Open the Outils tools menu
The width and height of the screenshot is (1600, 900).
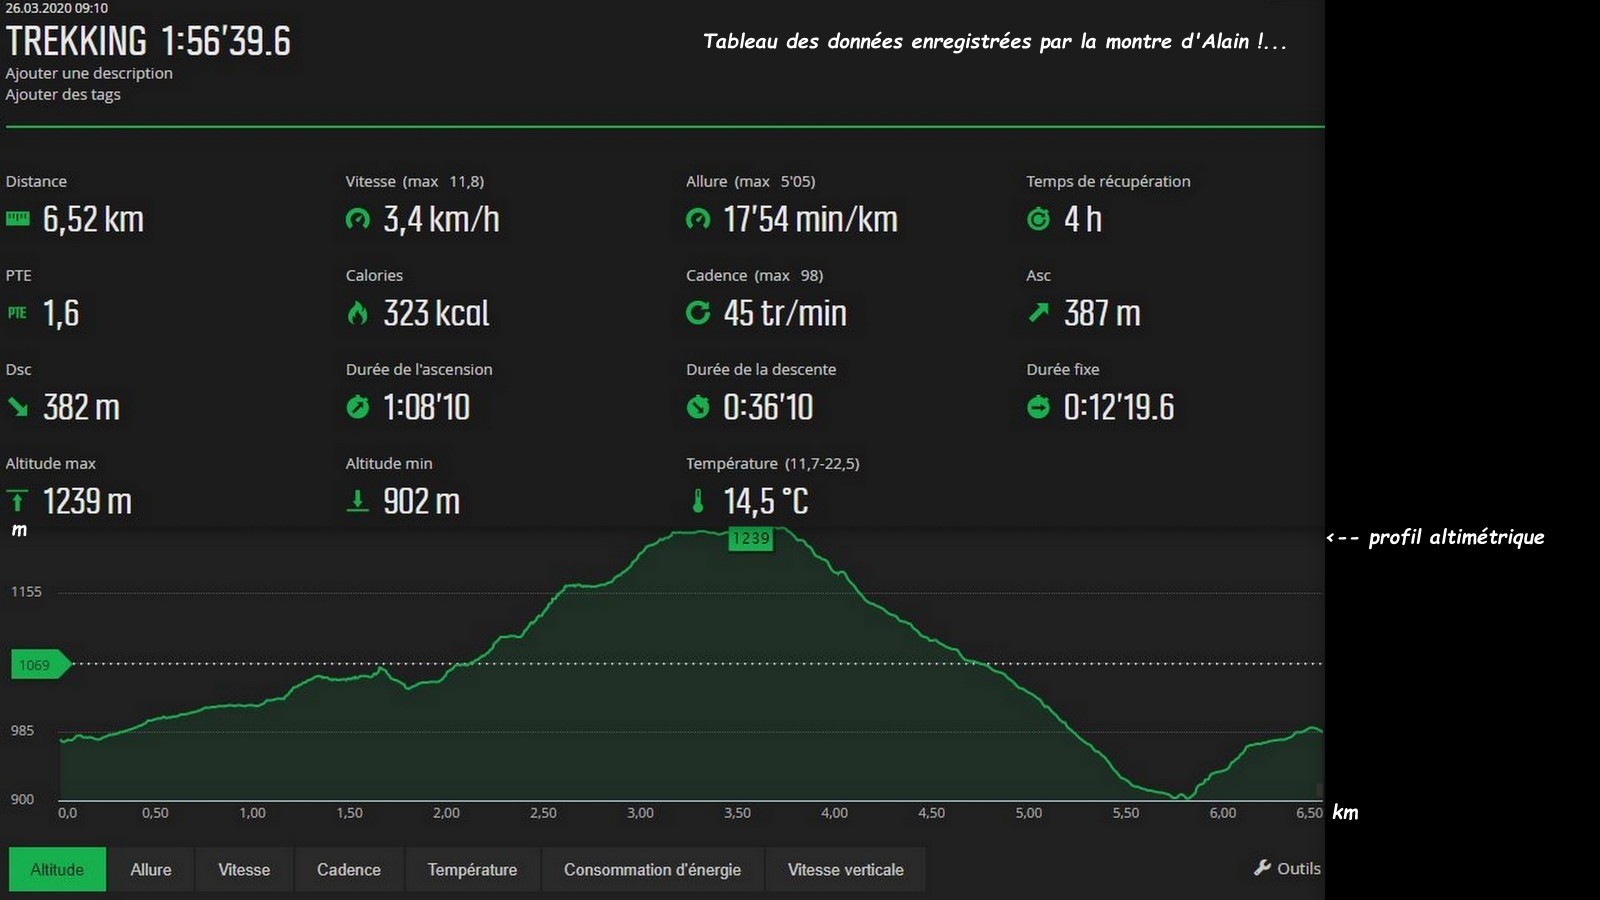point(1288,868)
